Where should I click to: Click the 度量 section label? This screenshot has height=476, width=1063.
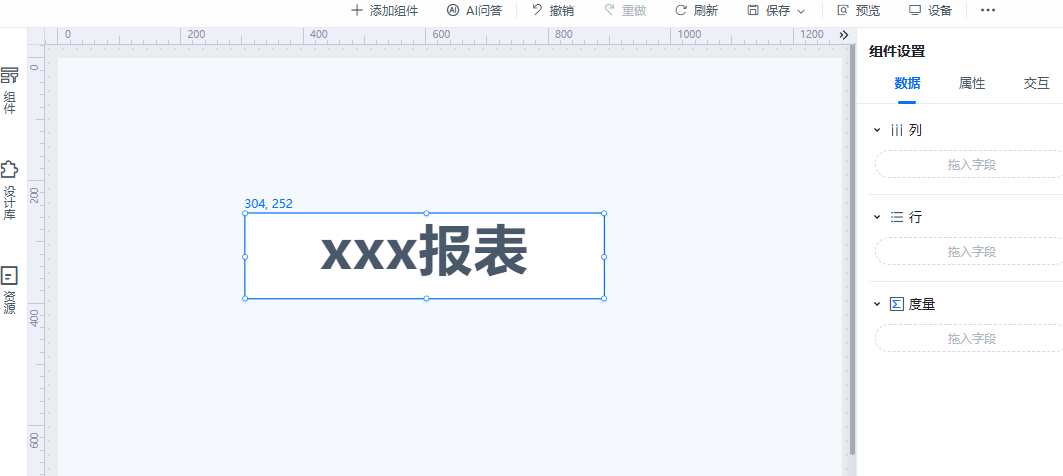tap(922, 304)
